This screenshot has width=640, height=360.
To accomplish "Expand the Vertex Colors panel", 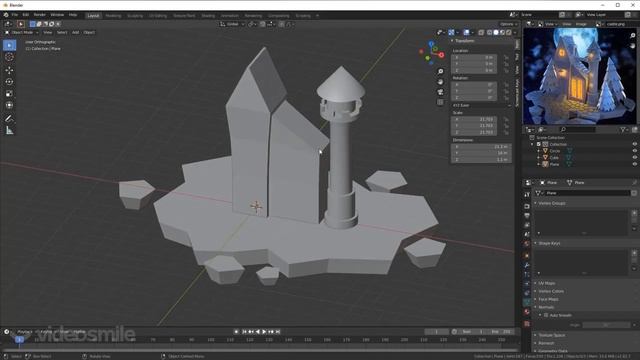I will click(536, 291).
